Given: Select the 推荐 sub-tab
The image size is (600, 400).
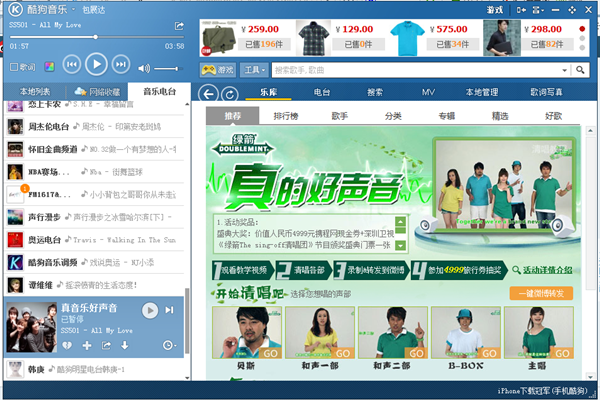Looking at the screenshot, I should click(x=233, y=116).
